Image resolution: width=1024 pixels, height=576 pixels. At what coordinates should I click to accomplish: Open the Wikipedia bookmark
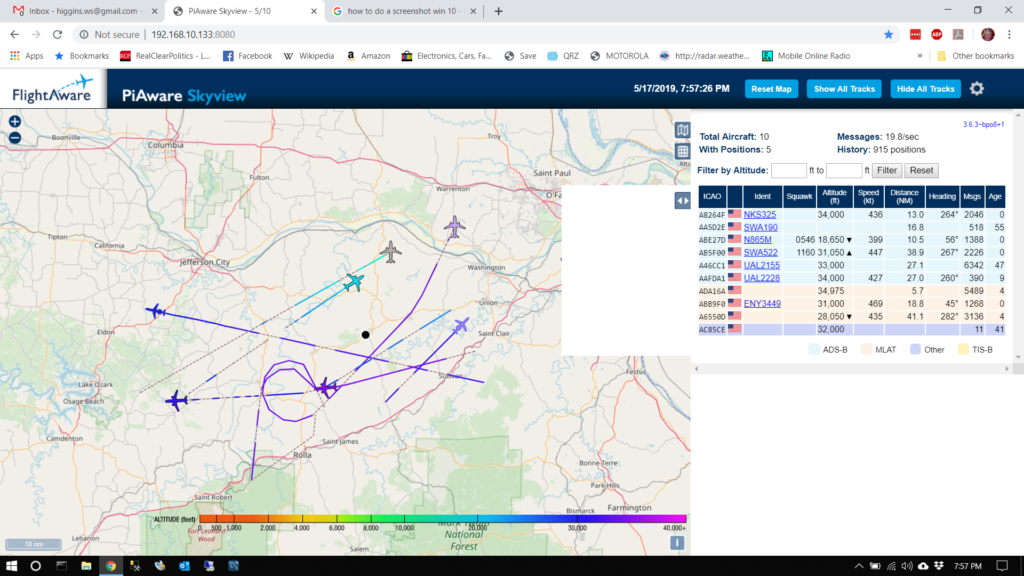tap(309, 56)
